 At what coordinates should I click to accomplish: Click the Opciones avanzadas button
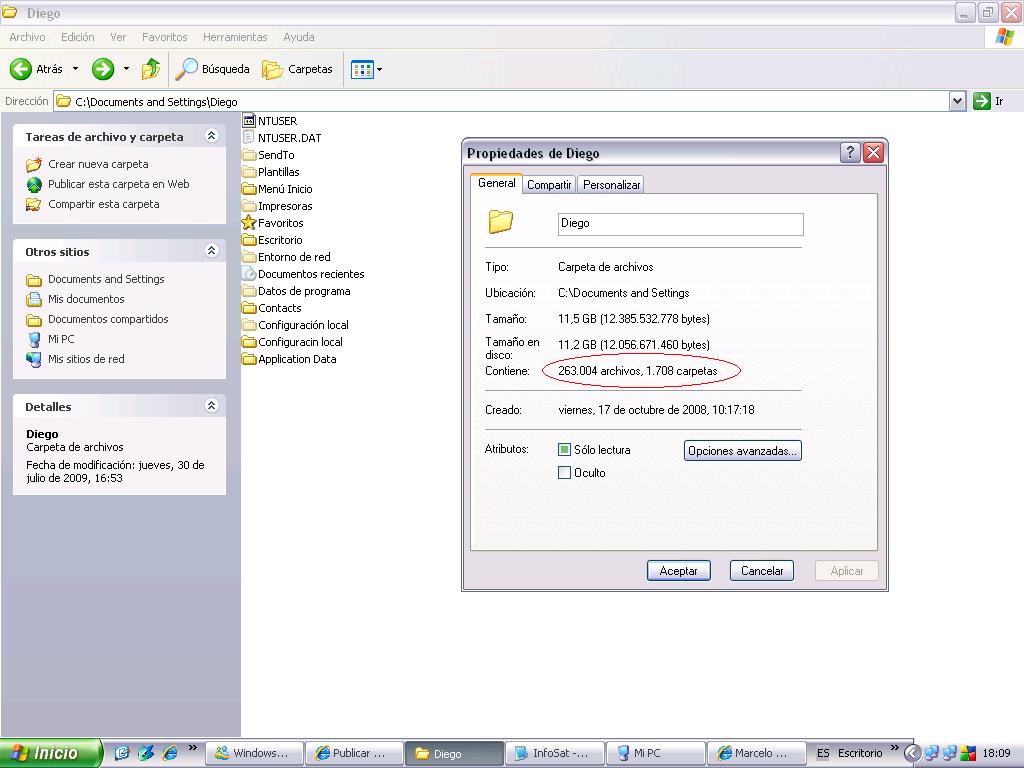pos(742,451)
